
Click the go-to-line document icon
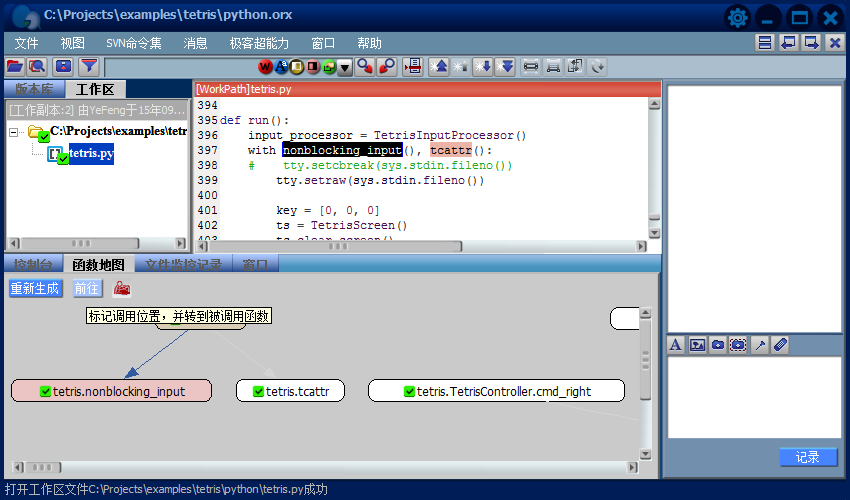click(x=413, y=67)
